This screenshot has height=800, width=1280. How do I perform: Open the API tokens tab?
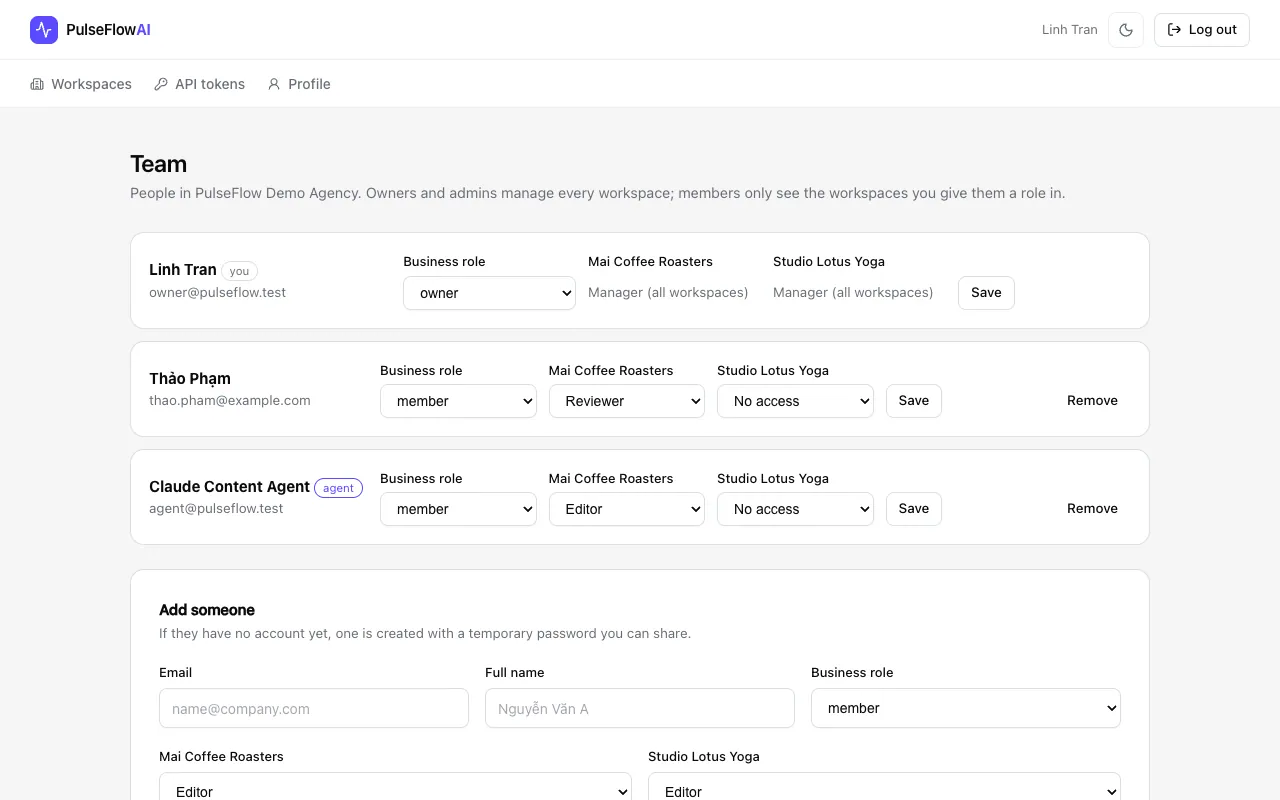click(x=200, y=84)
